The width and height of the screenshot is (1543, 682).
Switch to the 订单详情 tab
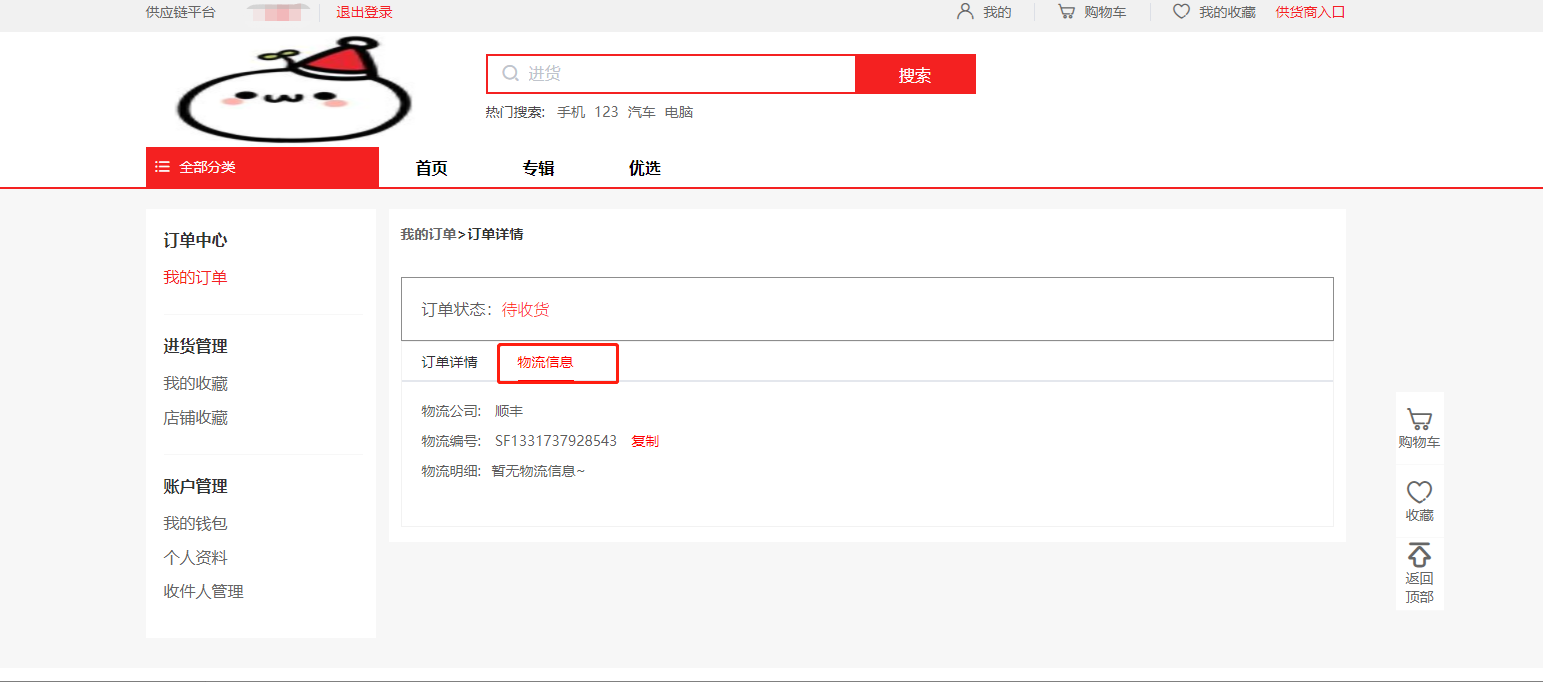[449, 362]
